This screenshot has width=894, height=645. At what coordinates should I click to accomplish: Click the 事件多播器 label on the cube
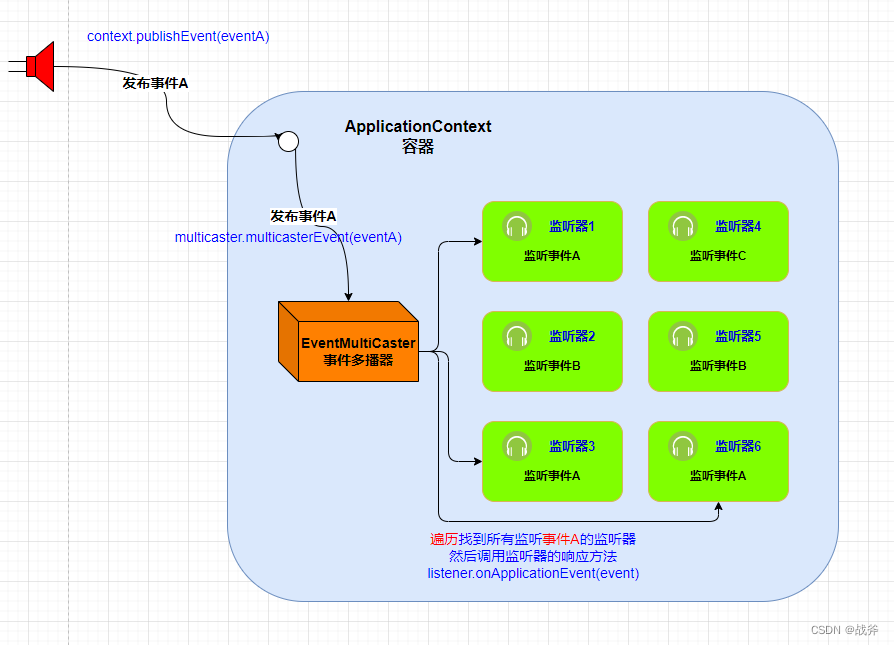click(x=358, y=360)
